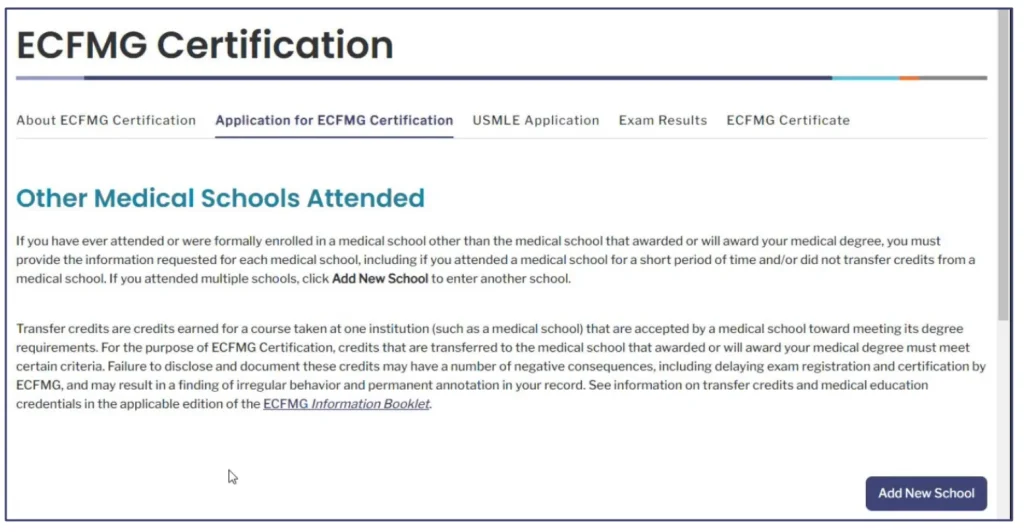Click bold Add New School text in paragraph
The height and width of the screenshot is (532, 1024).
tap(380, 279)
